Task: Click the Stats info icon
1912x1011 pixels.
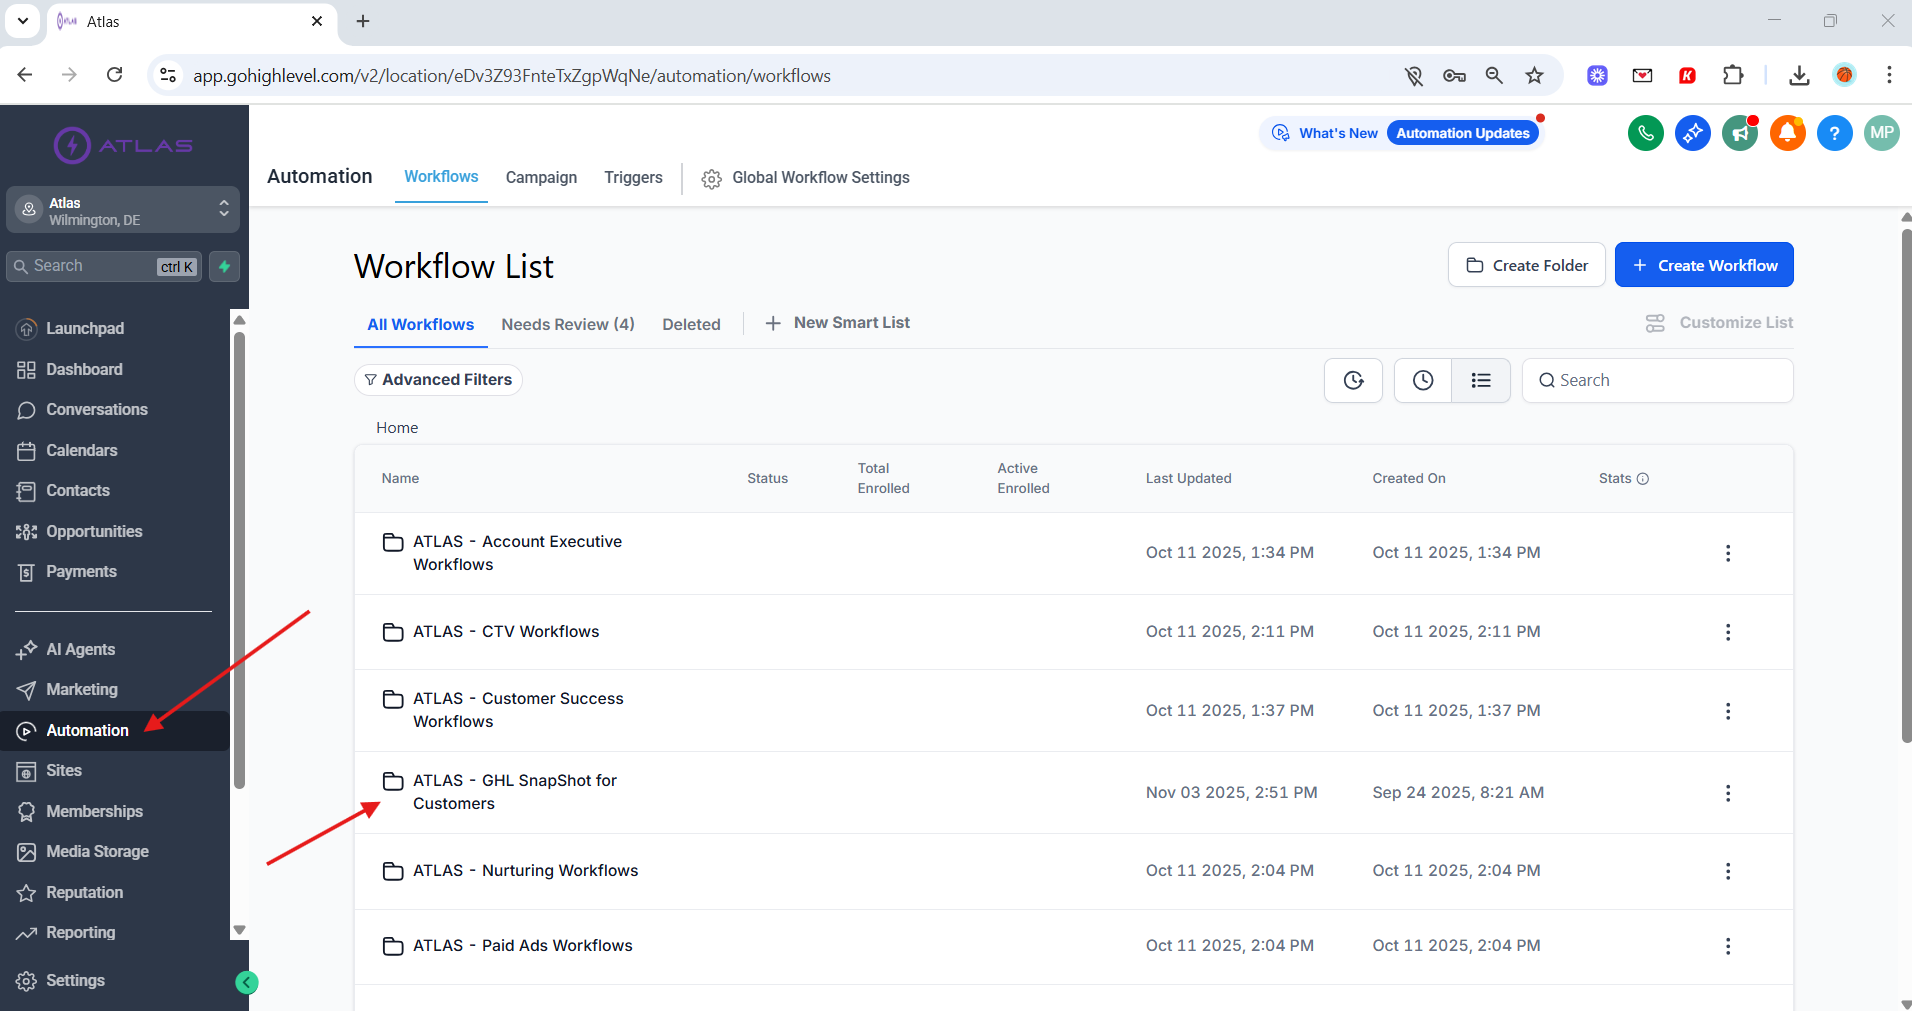Action: [x=1642, y=479]
